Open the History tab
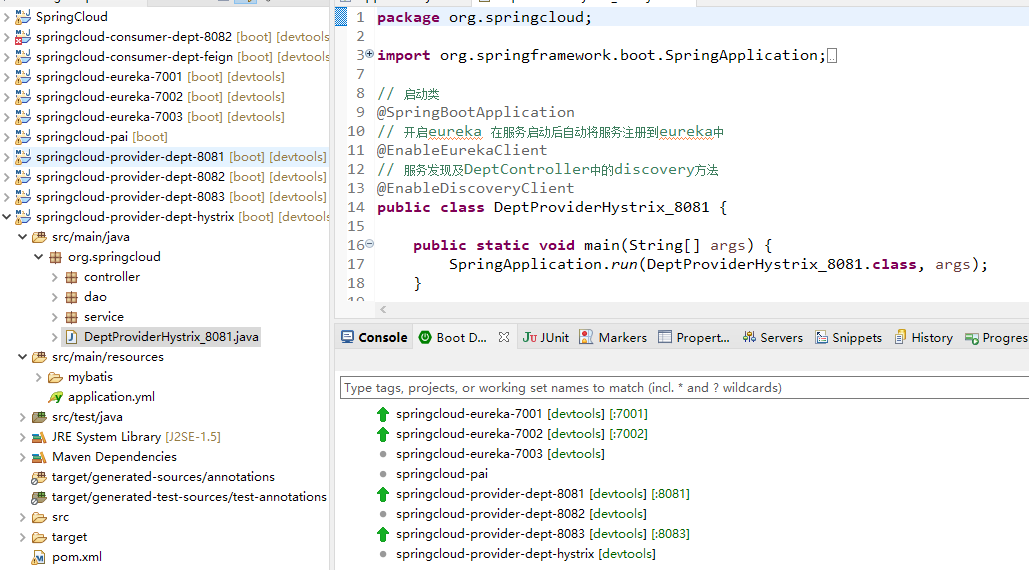This screenshot has width=1029, height=570. point(923,337)
